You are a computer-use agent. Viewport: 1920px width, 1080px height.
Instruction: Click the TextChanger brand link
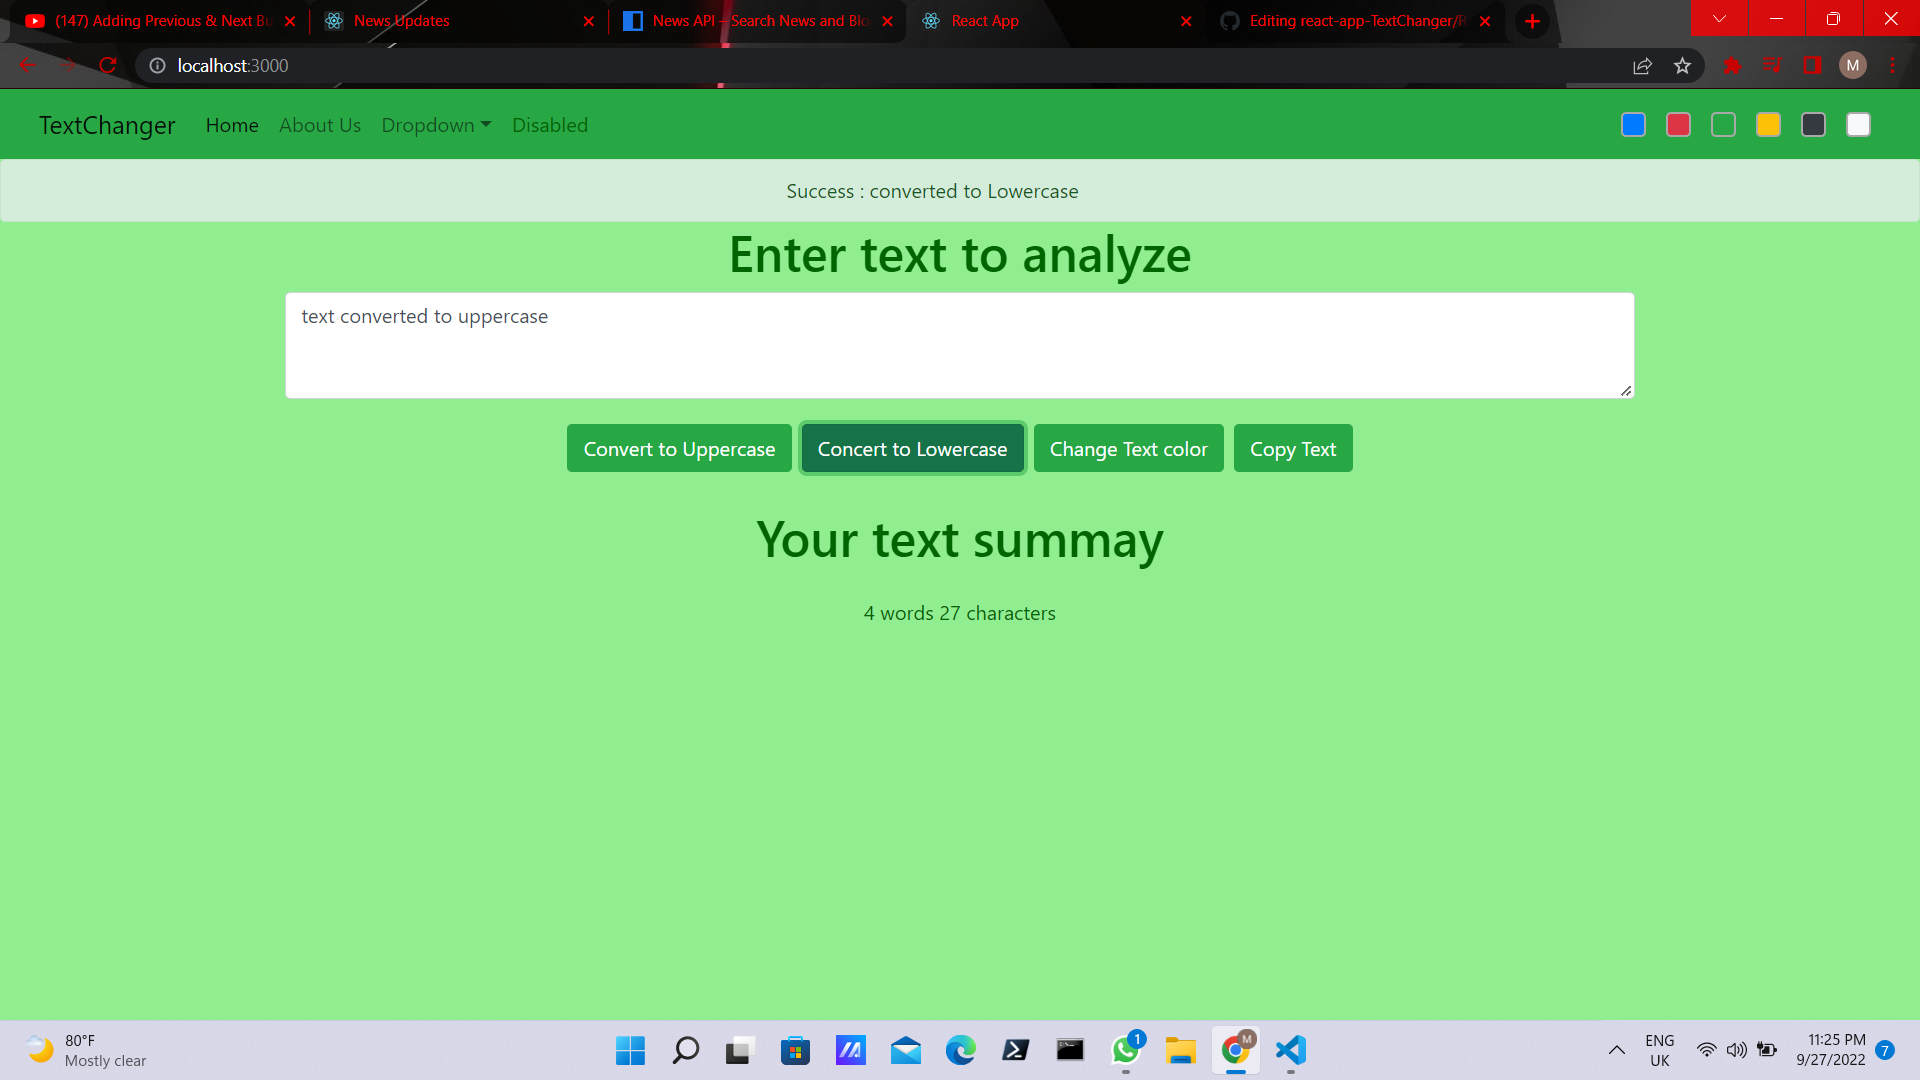pos(107,125)
